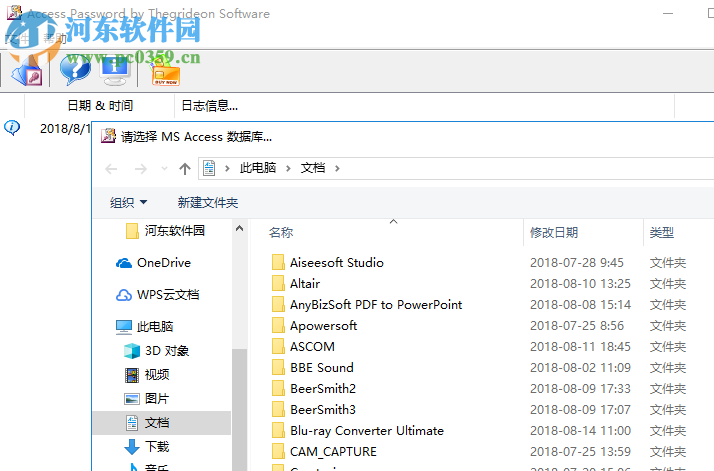Select 文档 in the navigation pane

[x=162, y=423]
